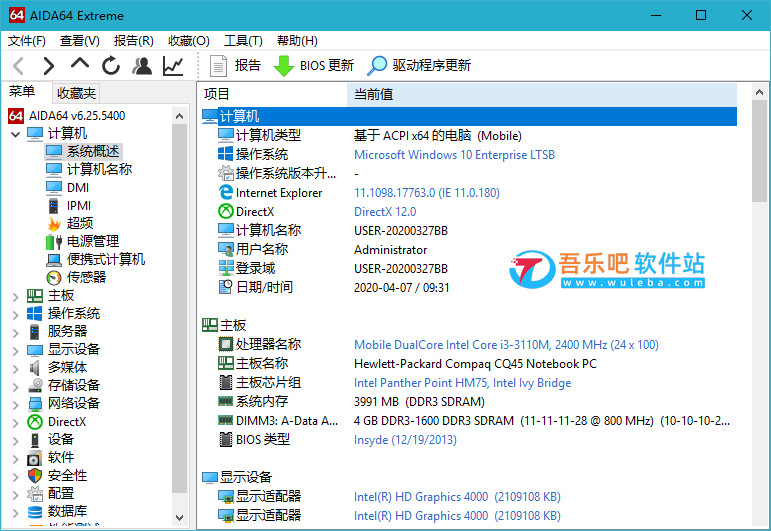Expand the 显示设备 tree node
Image resolution: width=771 pixels, height=531 pixels.
coord(15,350)
